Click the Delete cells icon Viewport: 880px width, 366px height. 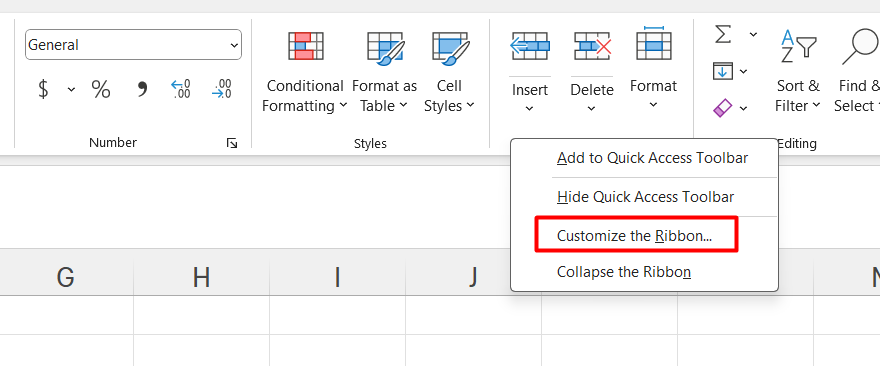point(592,46)
